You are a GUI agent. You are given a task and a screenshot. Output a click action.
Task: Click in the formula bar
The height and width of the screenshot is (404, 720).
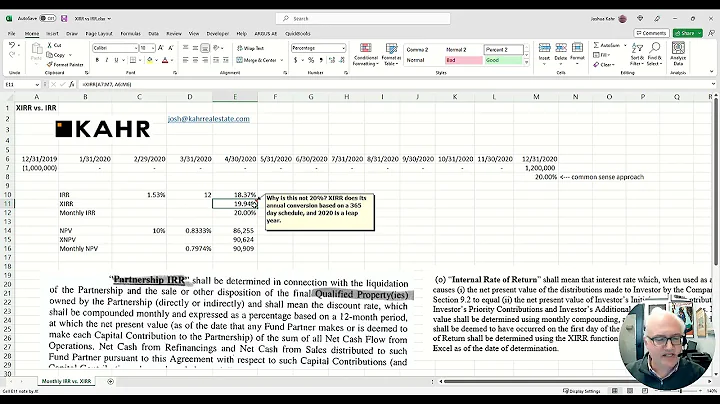pos(395,84)
